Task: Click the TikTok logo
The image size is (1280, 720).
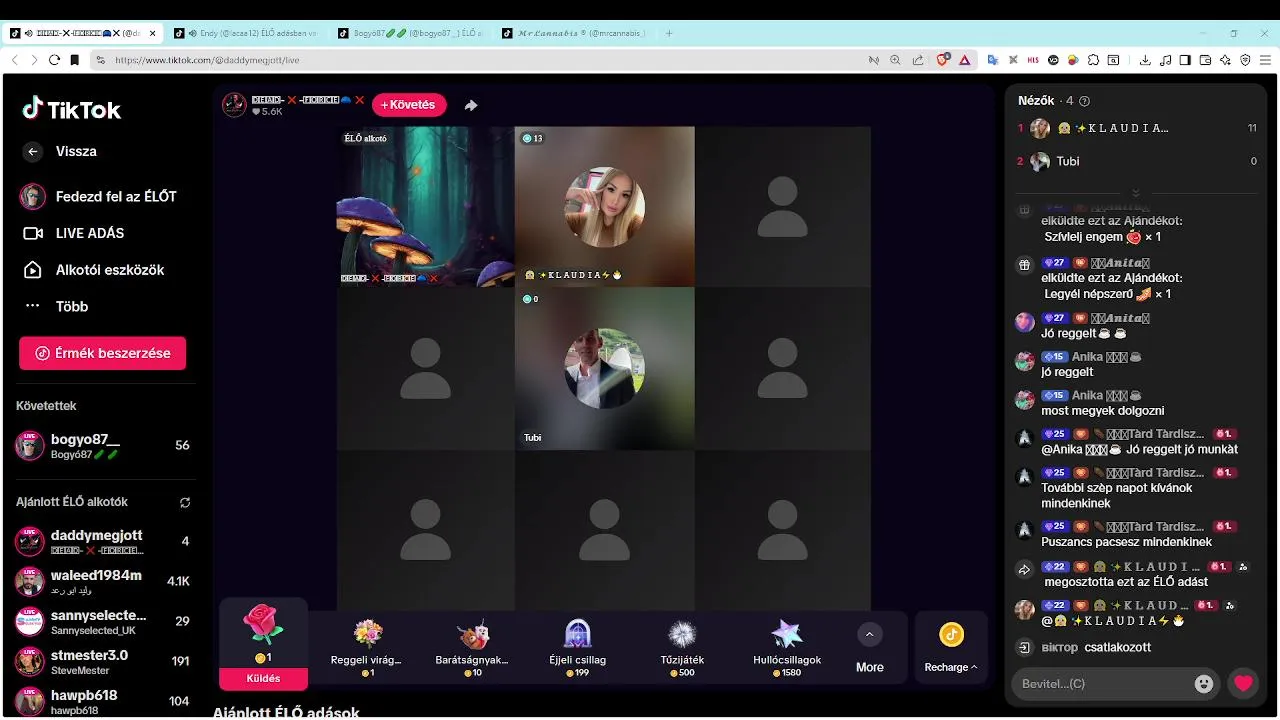Action: click(72, 109)
